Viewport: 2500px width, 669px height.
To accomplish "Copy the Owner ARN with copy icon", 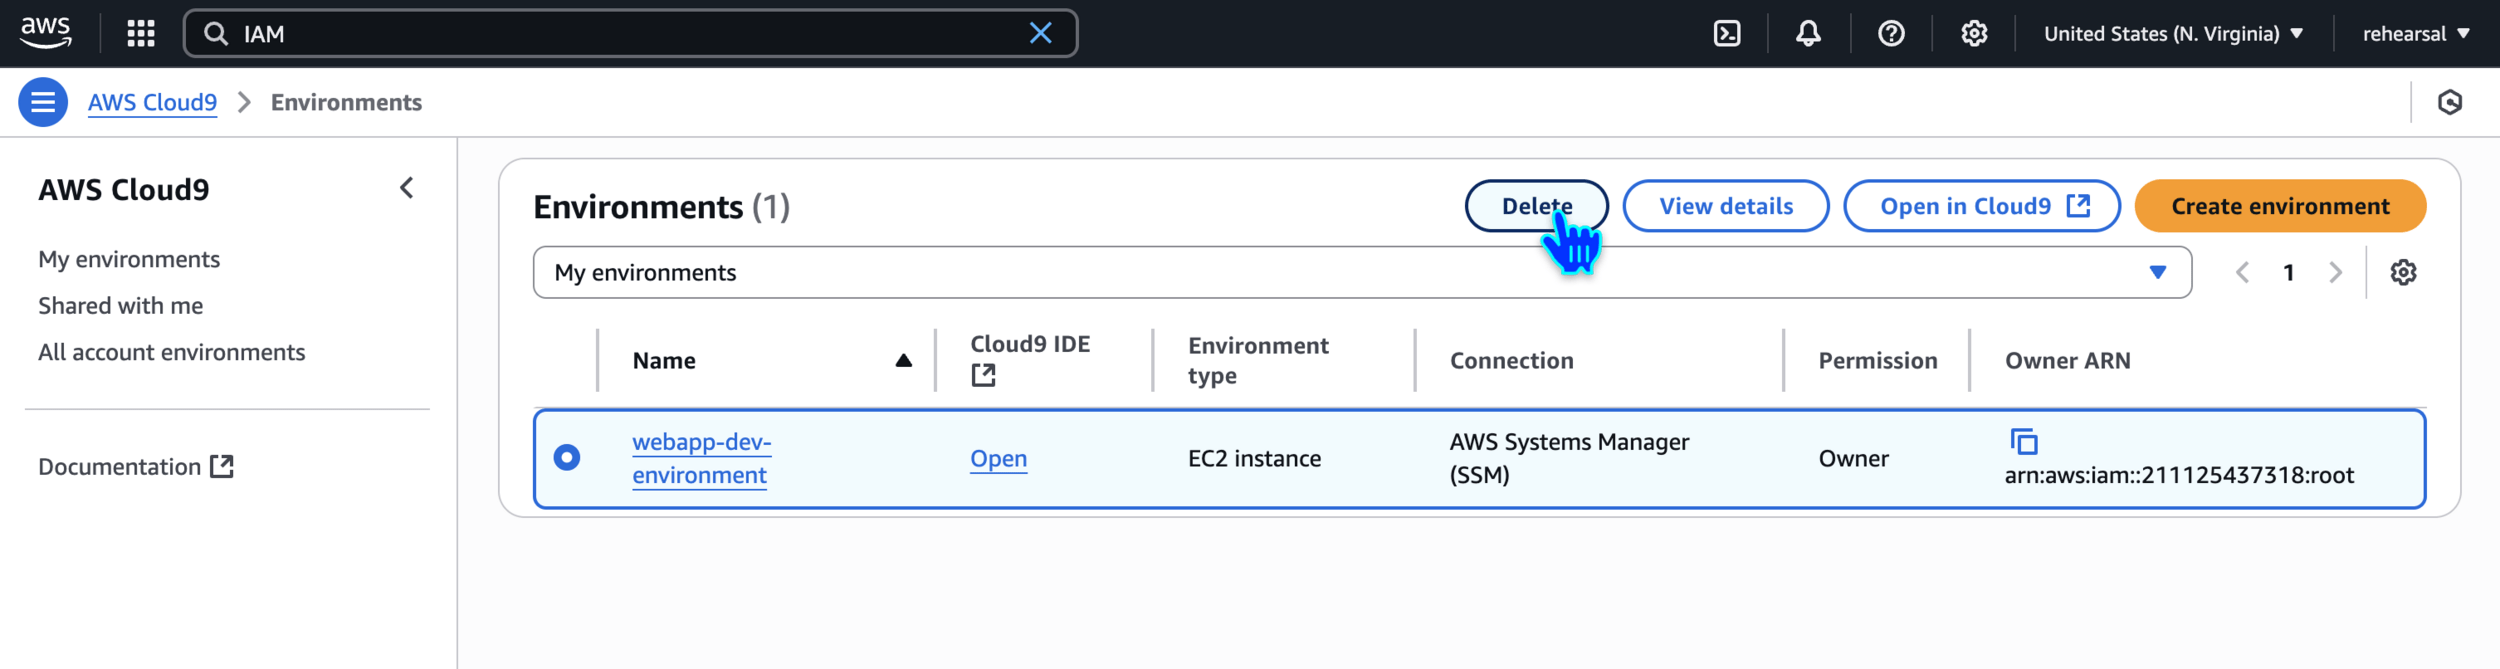I will [2024, 441].
